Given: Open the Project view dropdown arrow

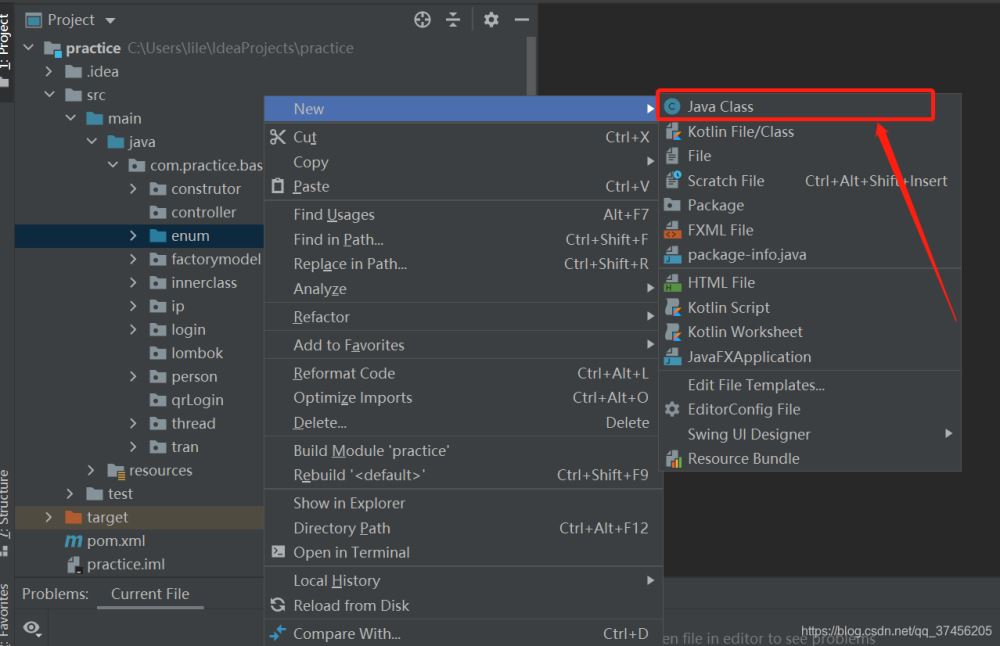Looking at the screenshot, I should tap(110, 21).
